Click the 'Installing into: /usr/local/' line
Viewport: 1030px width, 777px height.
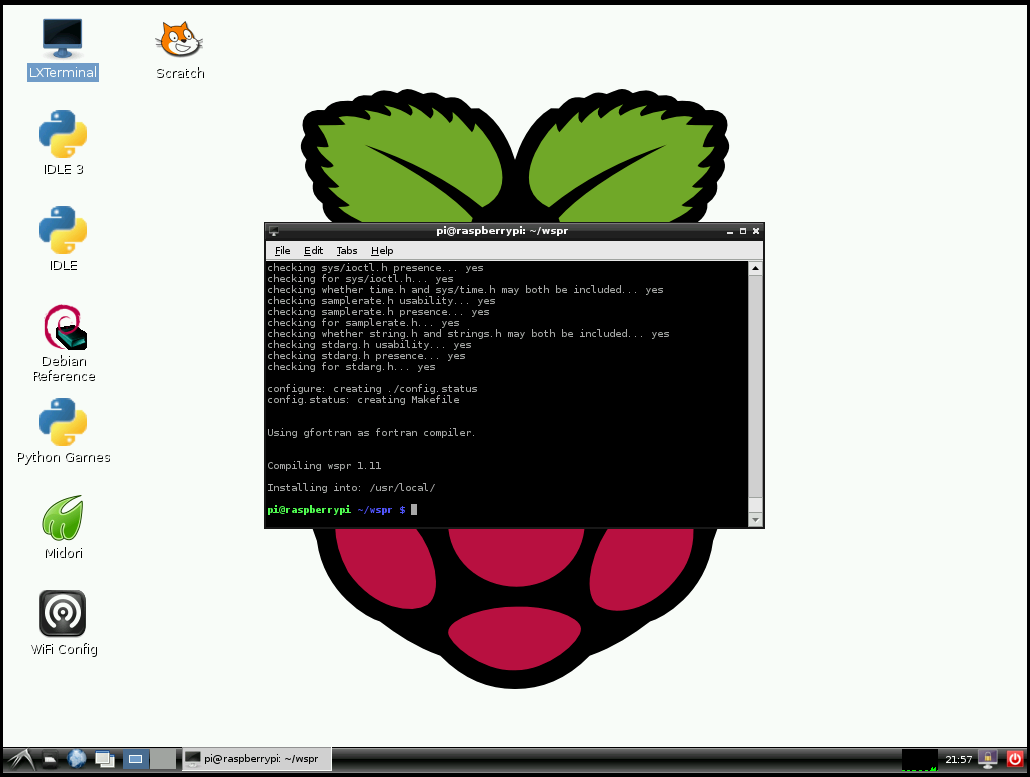[x=351, y=487]
